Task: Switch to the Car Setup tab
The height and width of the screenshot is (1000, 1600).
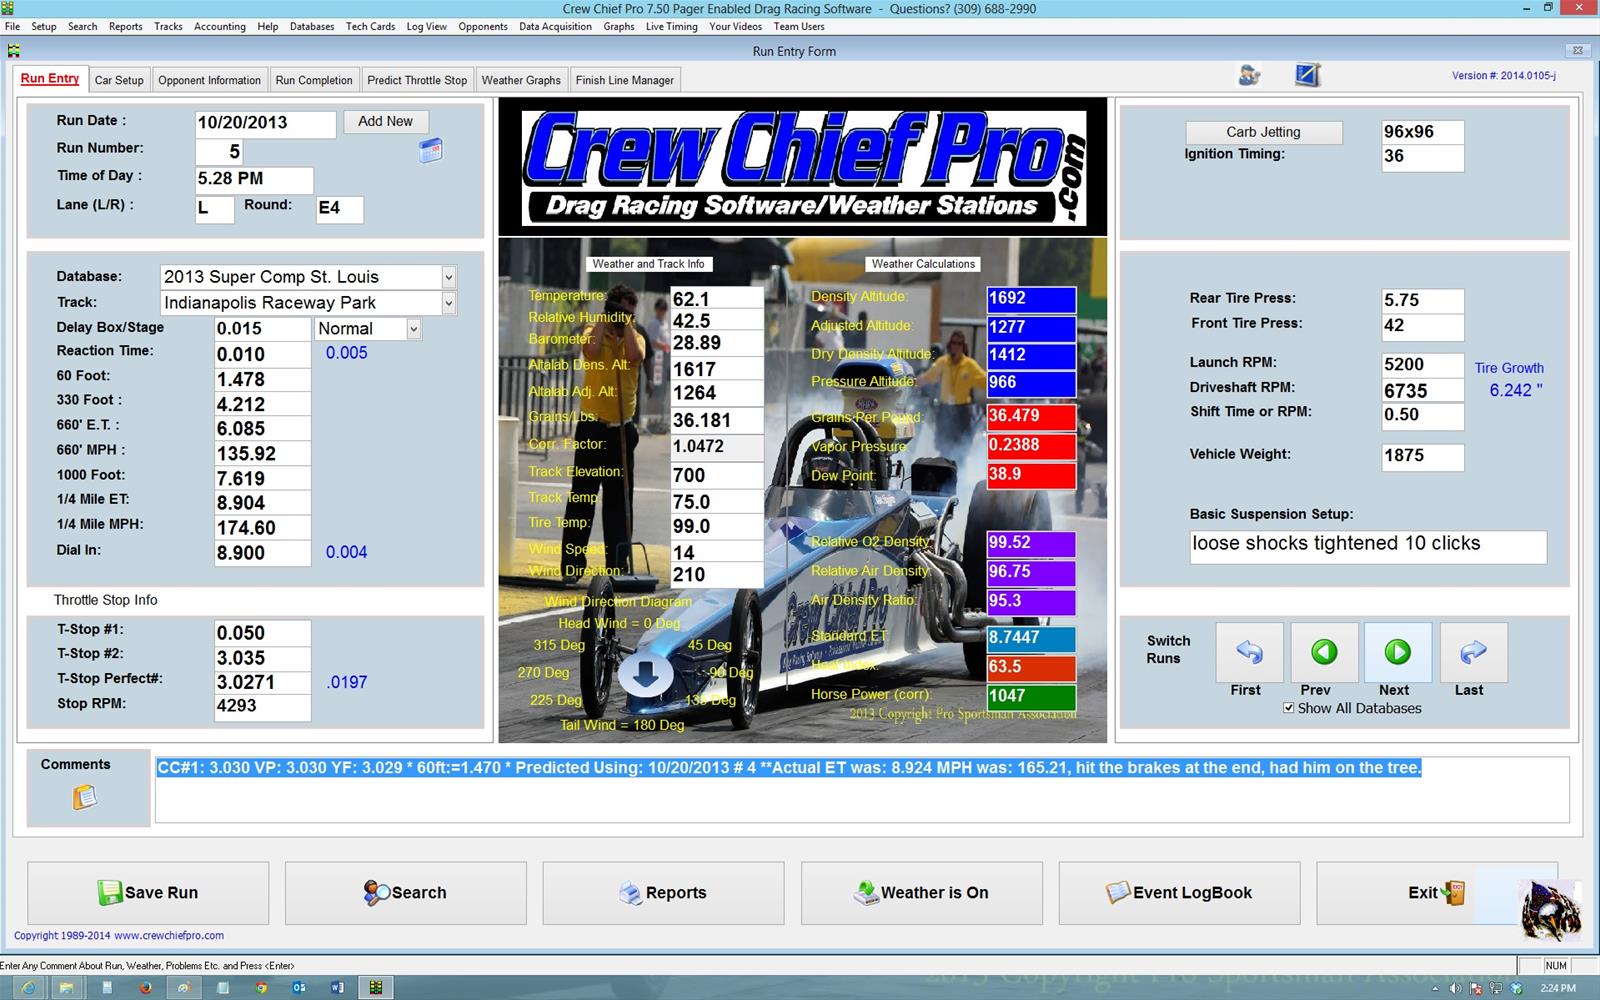Action: coord(119,80)
